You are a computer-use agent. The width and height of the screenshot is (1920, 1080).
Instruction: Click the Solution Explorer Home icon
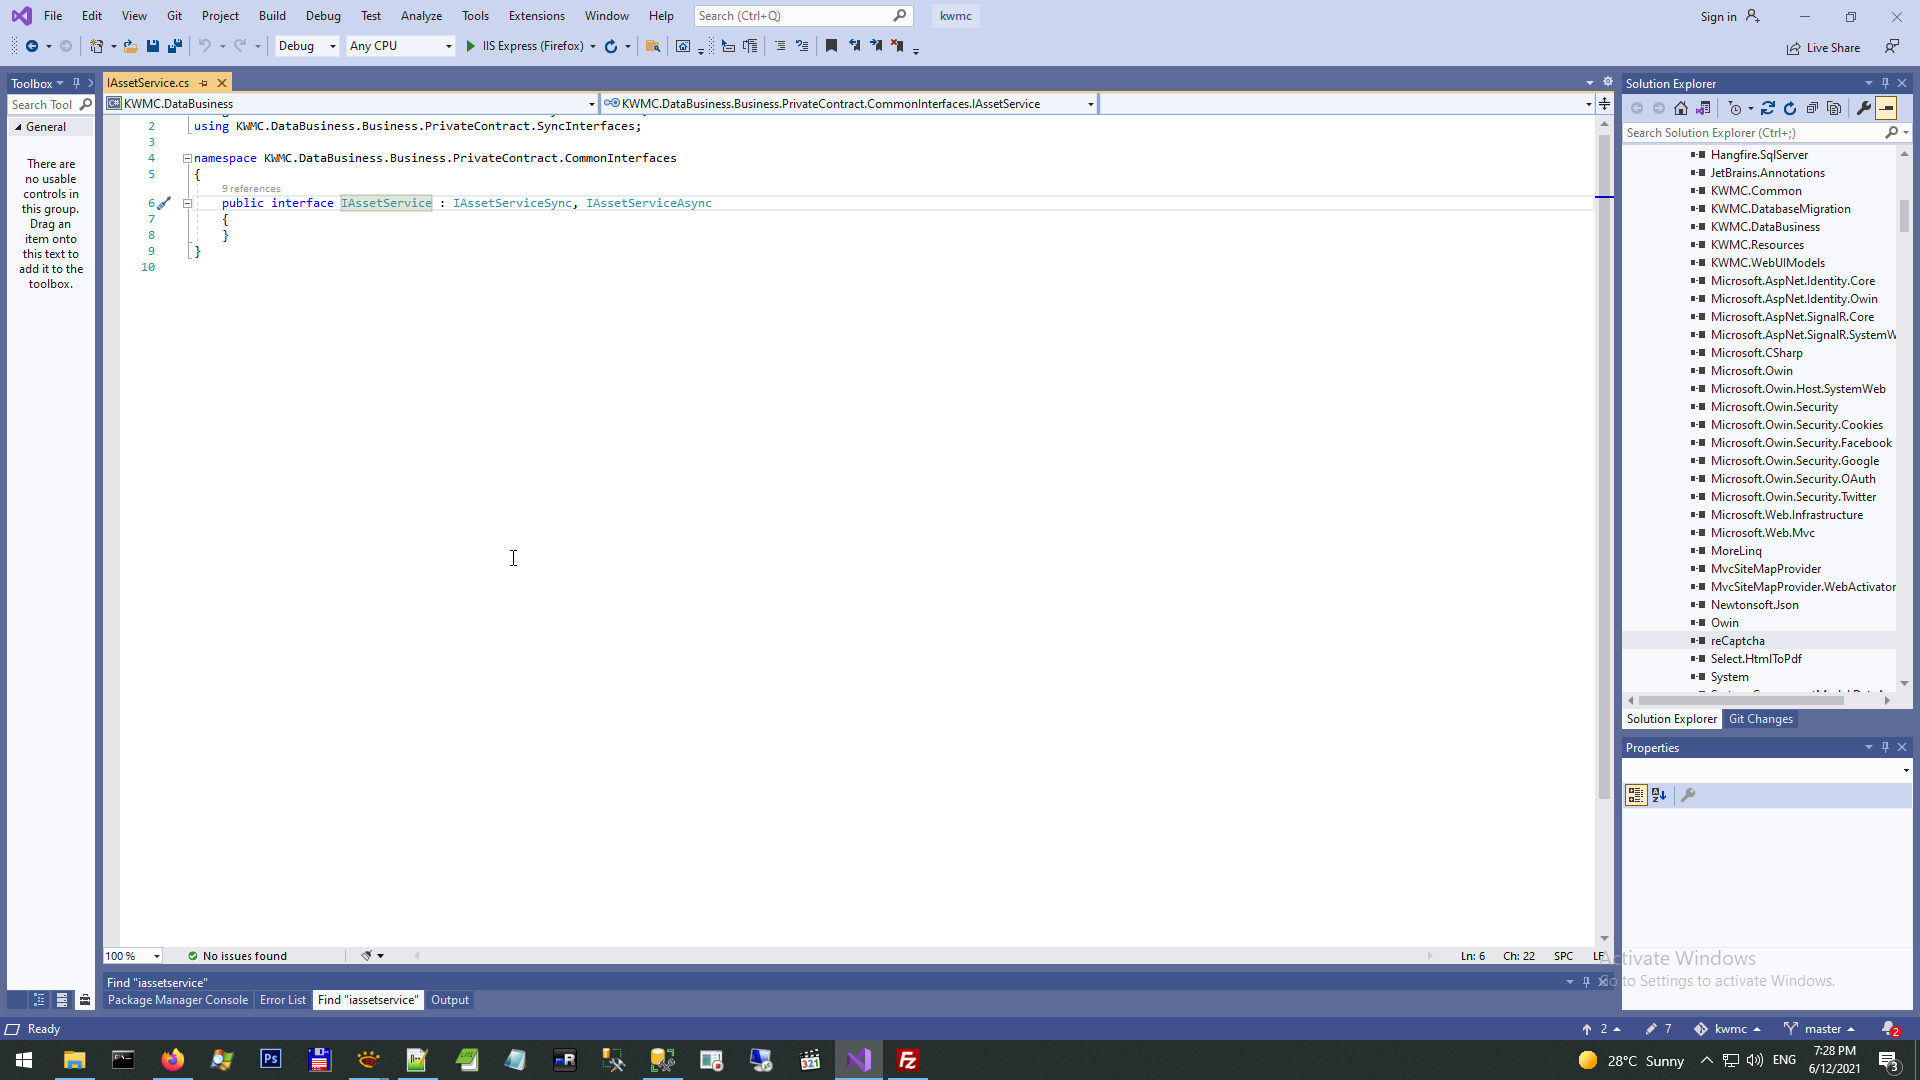[1681, 108]
